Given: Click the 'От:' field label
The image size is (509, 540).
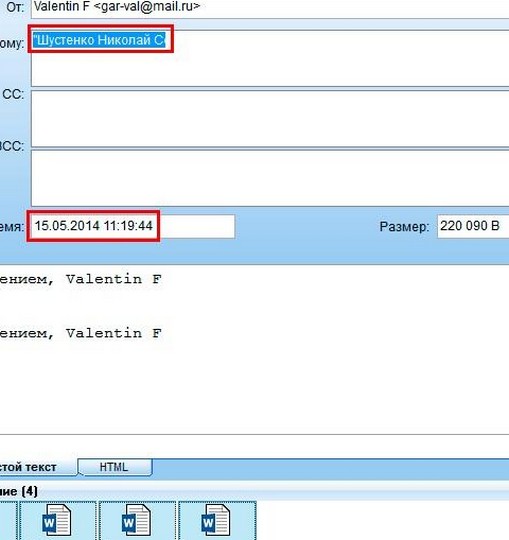Looking at the screenshot, I should [15, 7].
